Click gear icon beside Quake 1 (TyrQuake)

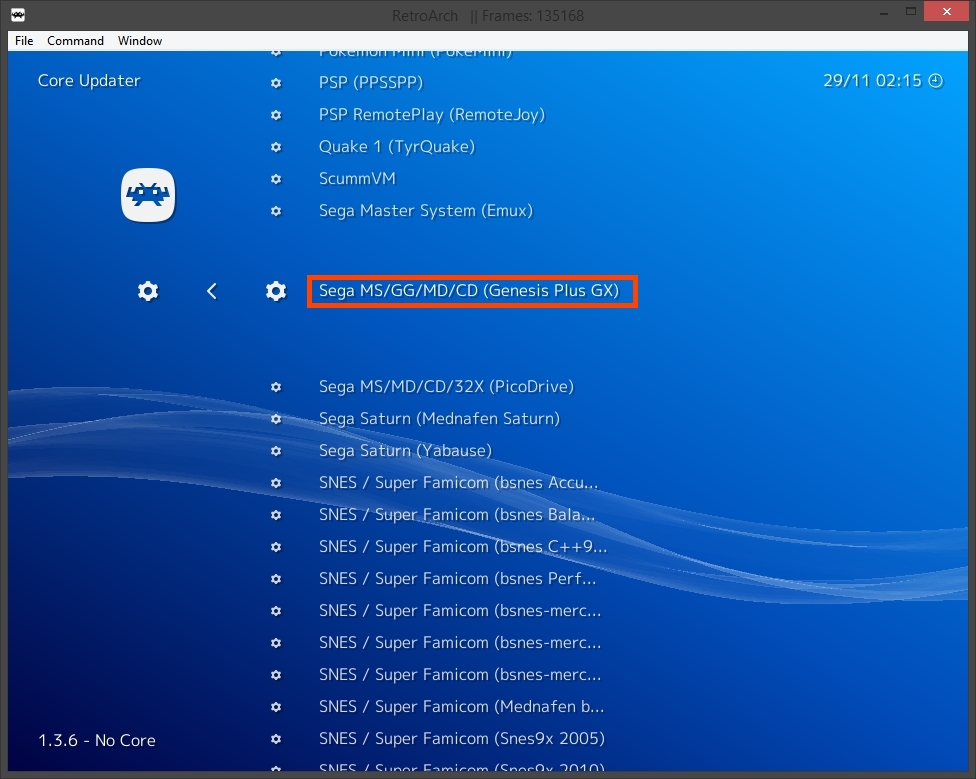tap(276, 147)
